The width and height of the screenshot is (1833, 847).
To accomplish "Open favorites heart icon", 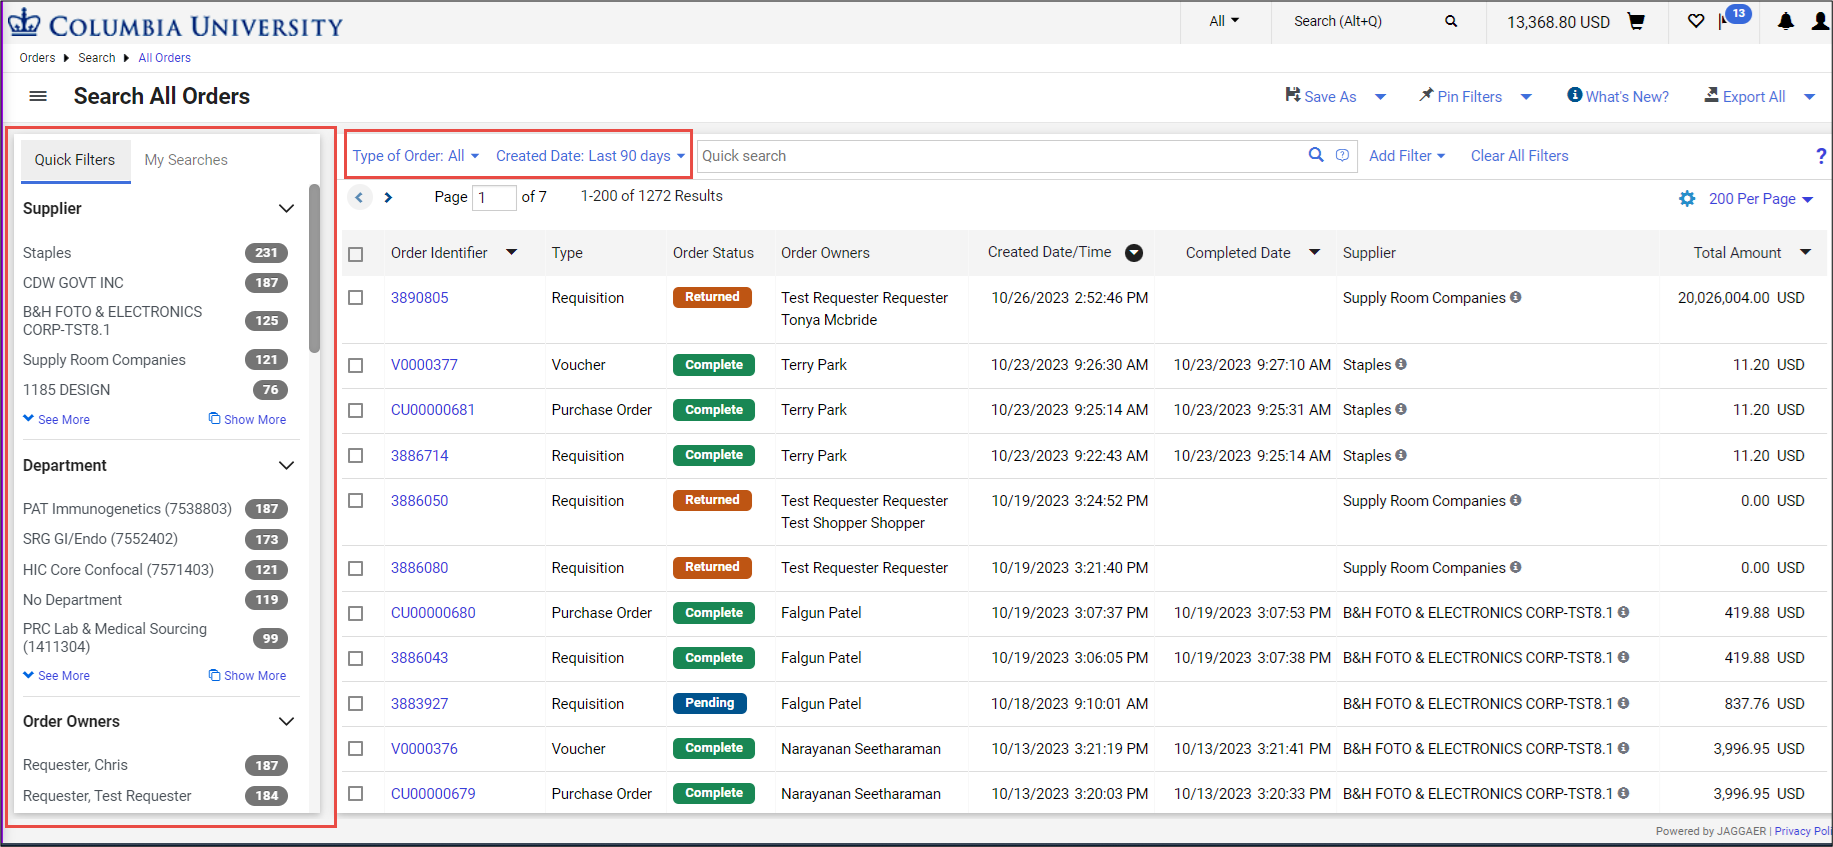I will coord(1696,21).
